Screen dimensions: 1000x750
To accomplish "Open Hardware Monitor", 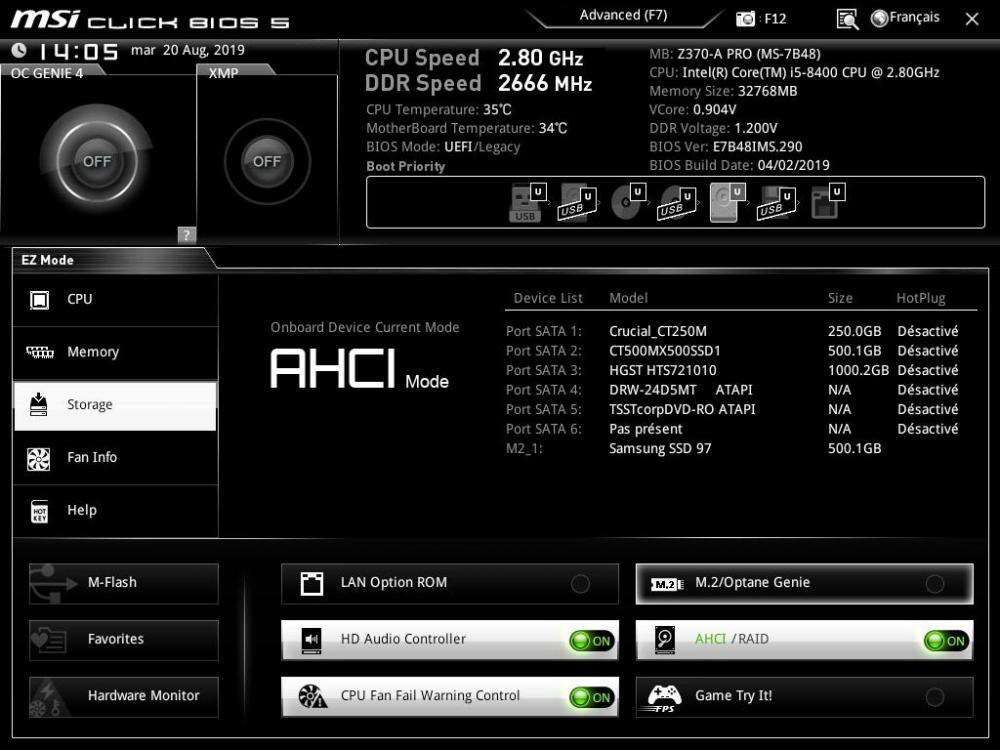I will (x=123, y=696).
